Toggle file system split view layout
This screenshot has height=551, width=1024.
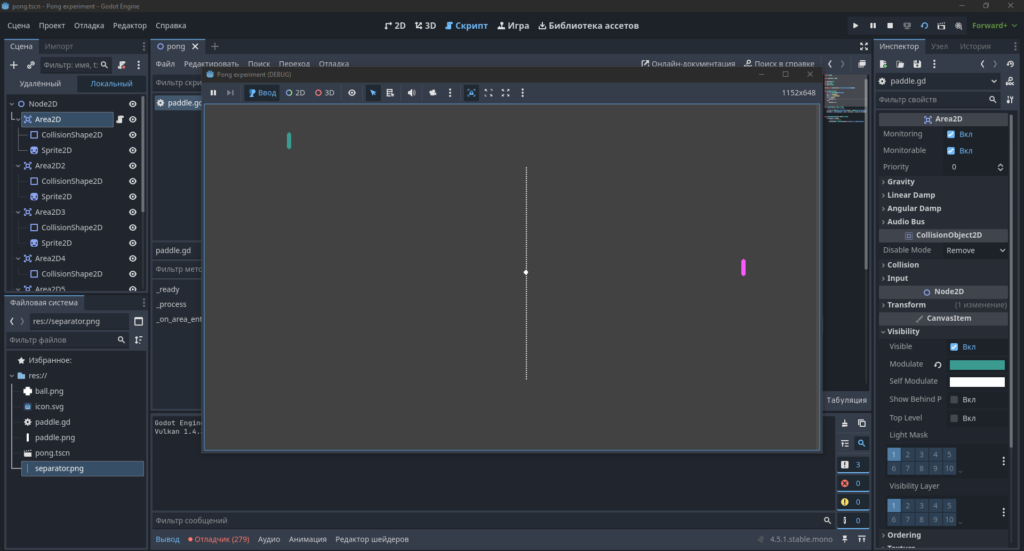138,321
